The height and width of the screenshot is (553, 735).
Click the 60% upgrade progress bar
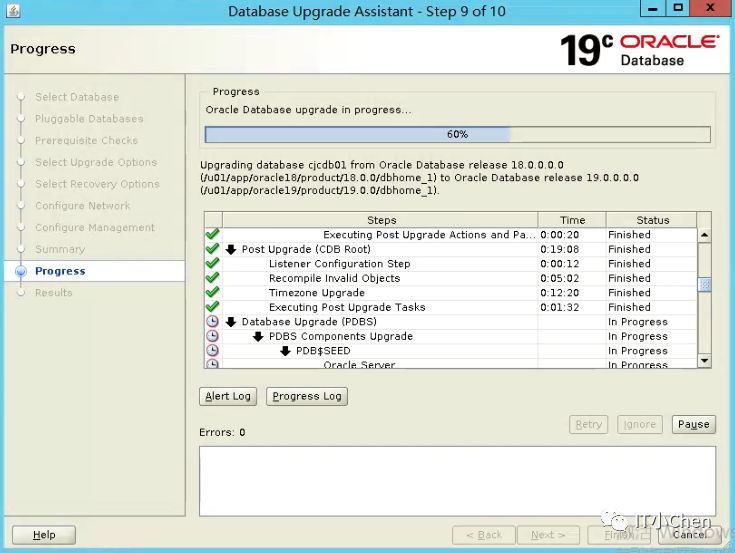coord(458,135)
